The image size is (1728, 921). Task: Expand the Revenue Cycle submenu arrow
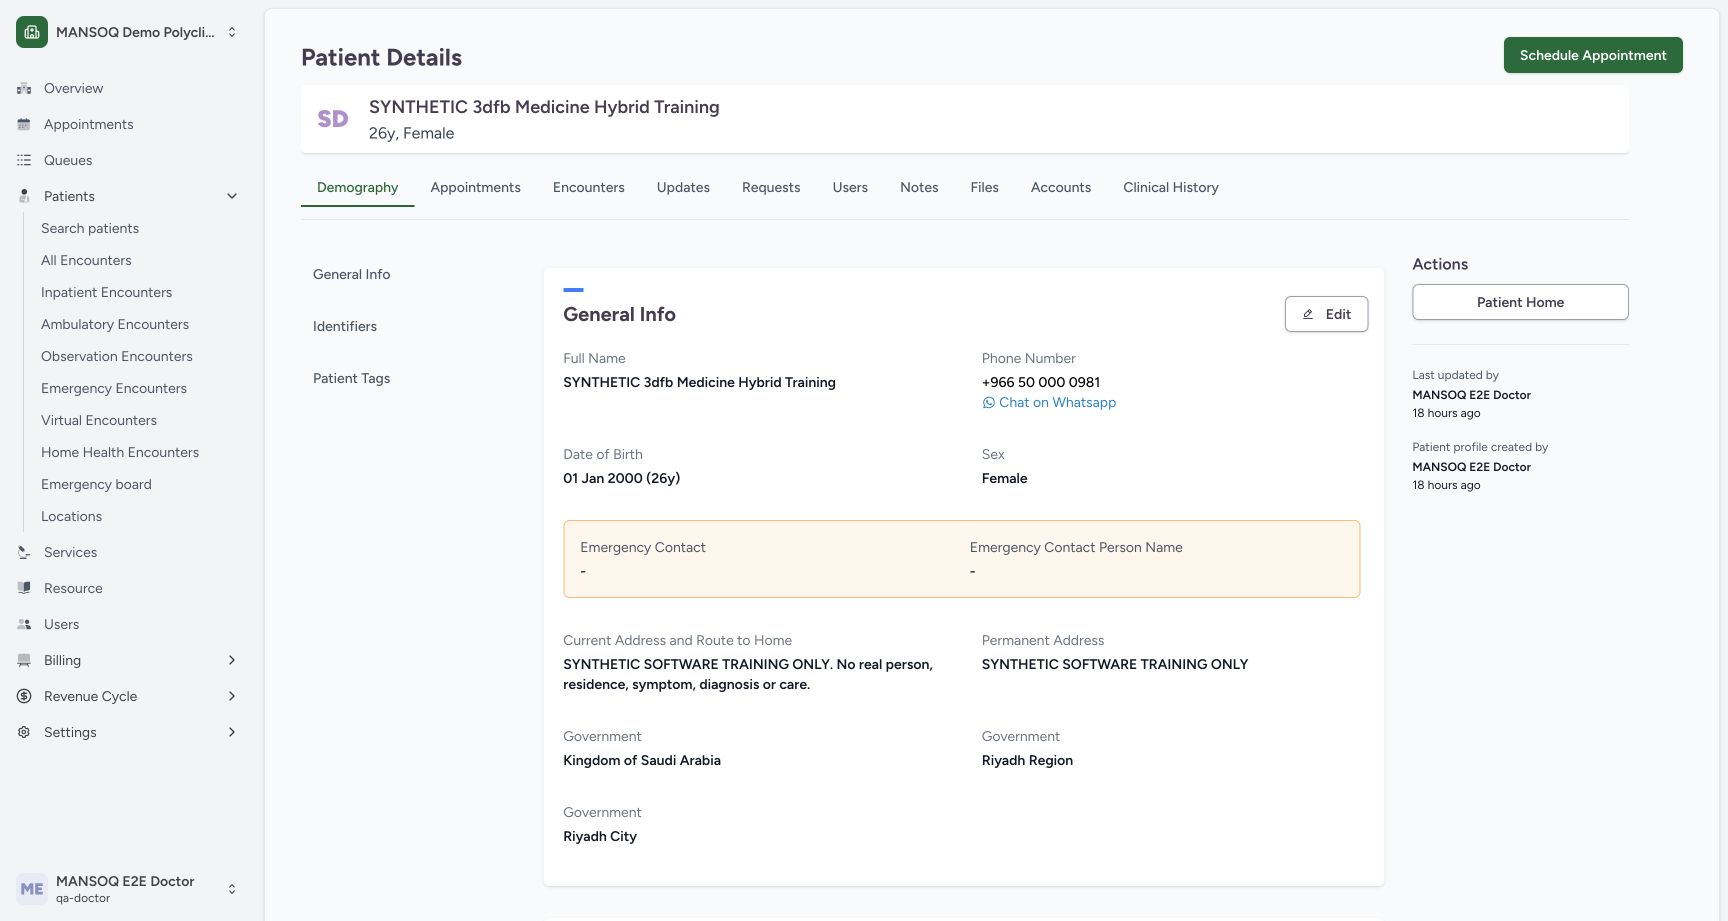coord(232,696)
